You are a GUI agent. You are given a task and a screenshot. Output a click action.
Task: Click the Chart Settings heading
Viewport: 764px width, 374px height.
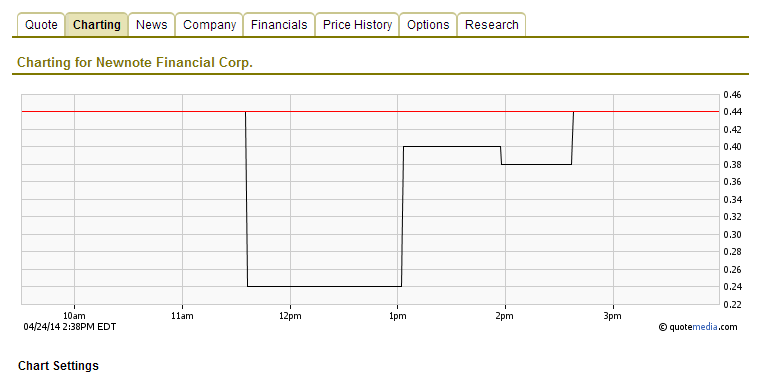[58, 366]
